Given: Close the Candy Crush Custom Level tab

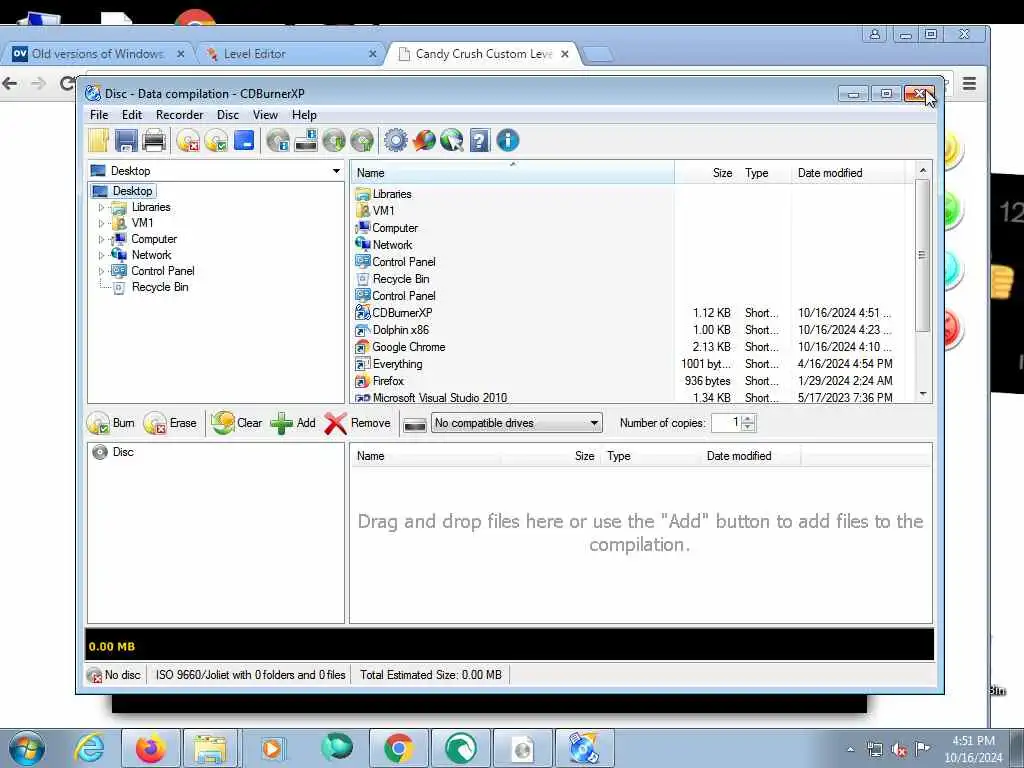Looking at the screenshot, I should pyautogui.click(x=565, y=54).
